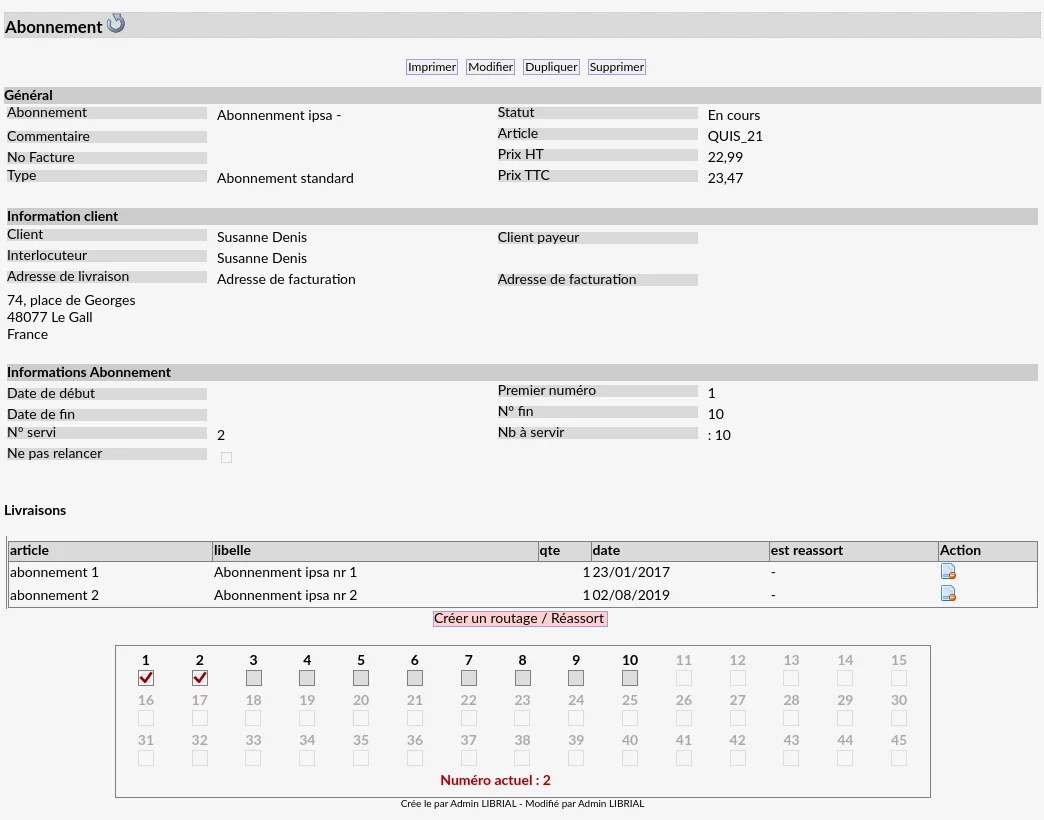Click Créer un routage / Réassort
The height and width of the screenshot is (820, 1044).
point(519,618)
